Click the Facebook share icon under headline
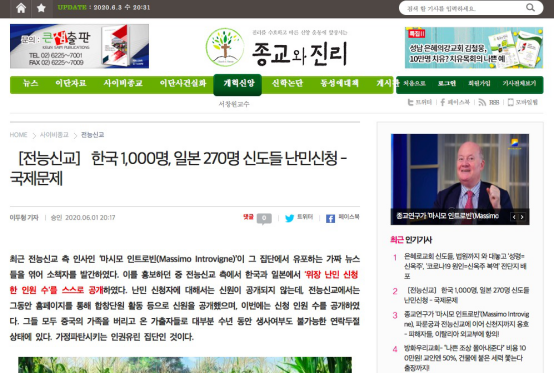The height and width of the screenshot is (373, 554). pyautogui.click(x=330, y=219)
